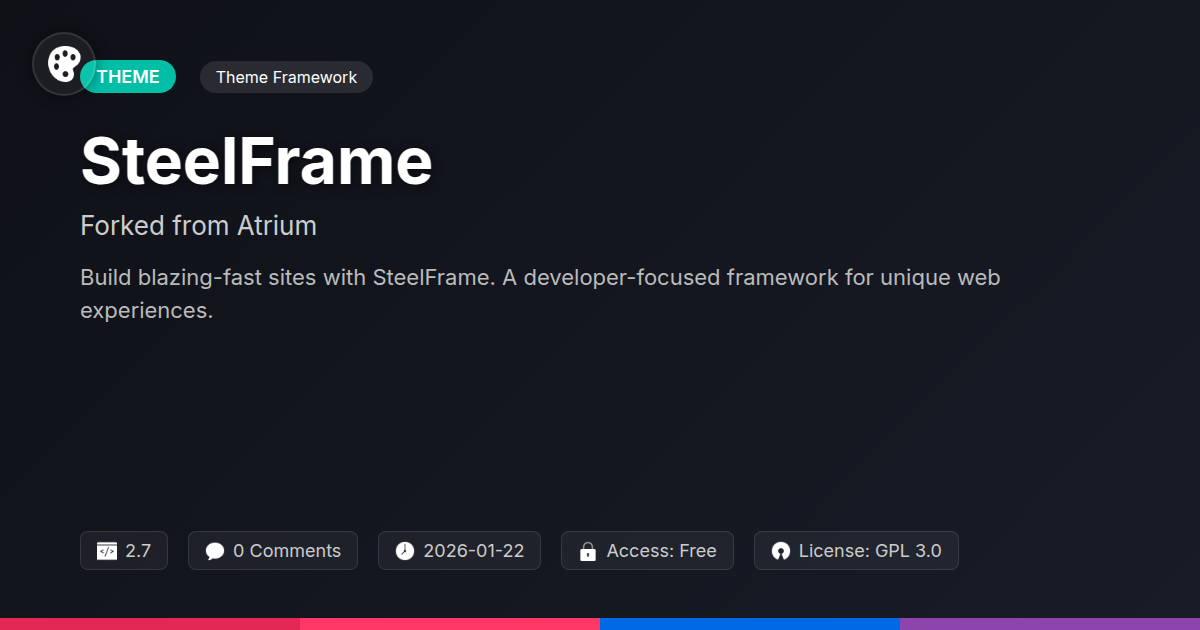This screenshot has height=630, width=1200.
Task: Click the blue bottom color bar
Action: 750,623
